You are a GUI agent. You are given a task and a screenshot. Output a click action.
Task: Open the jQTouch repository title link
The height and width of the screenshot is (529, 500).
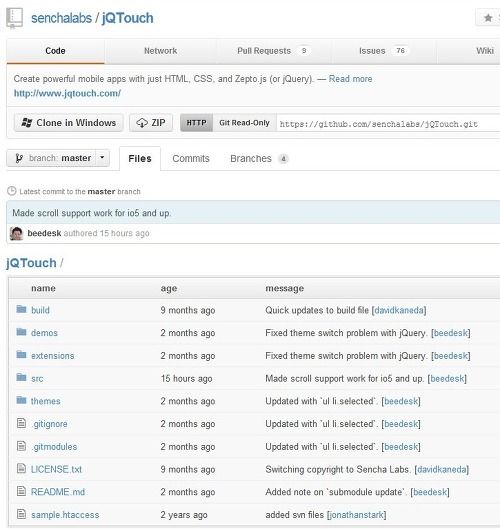[x=127, y=18]
